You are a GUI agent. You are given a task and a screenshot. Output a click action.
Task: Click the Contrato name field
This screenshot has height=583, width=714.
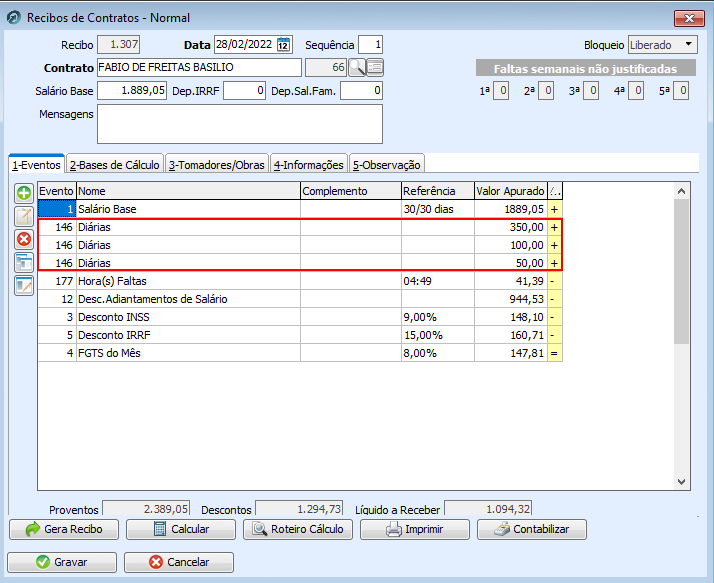(x=199, y=67)
